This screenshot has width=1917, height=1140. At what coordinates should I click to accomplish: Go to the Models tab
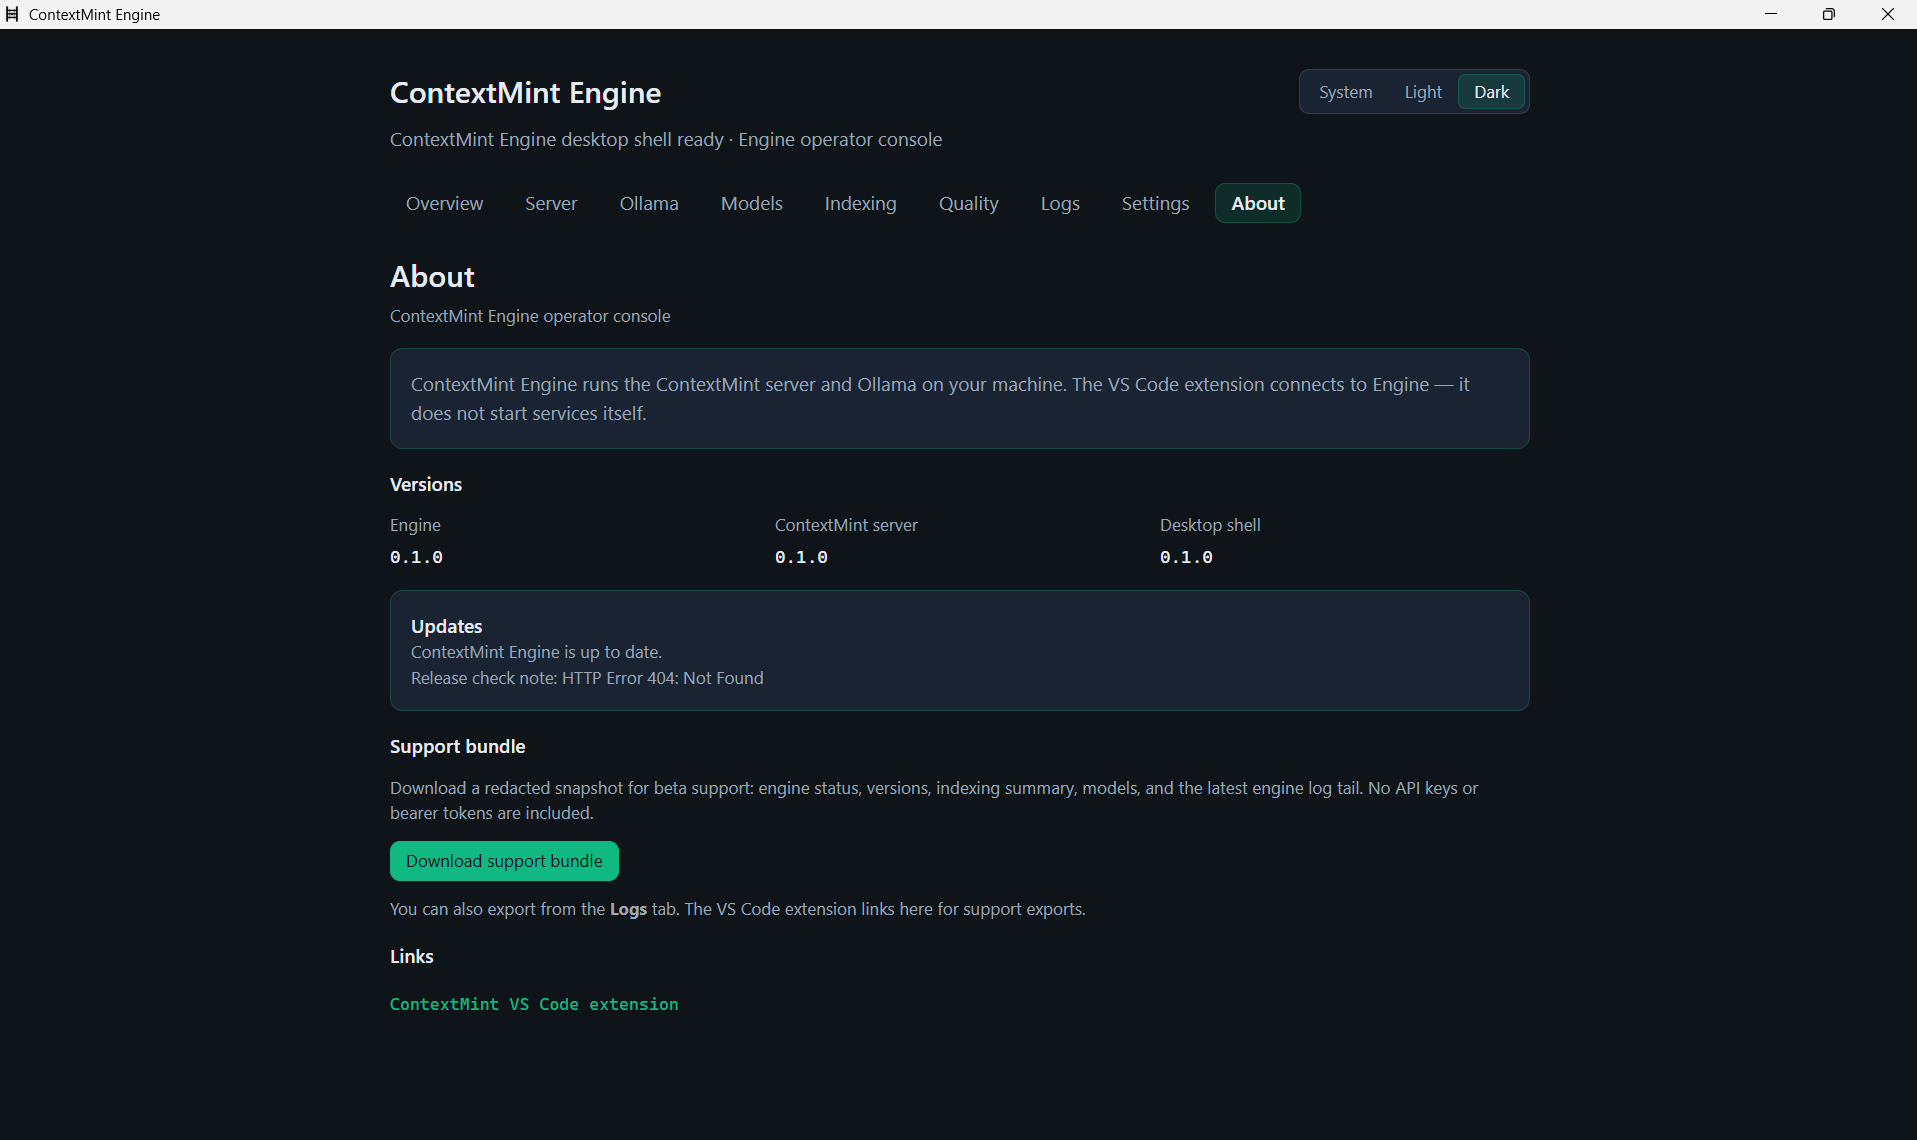751,203
